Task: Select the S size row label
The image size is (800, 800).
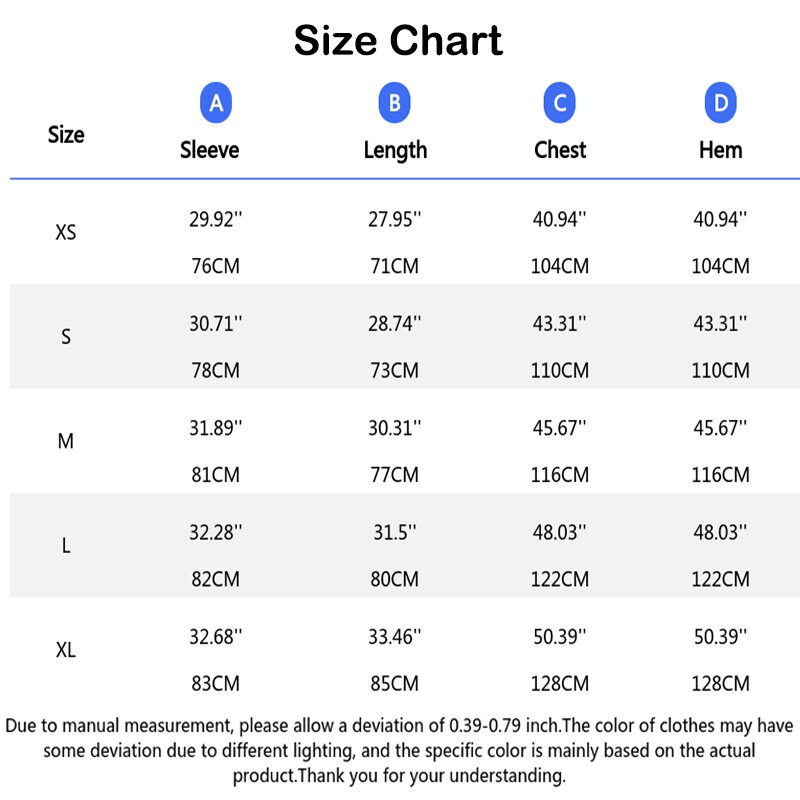Action: coord(66,337)
